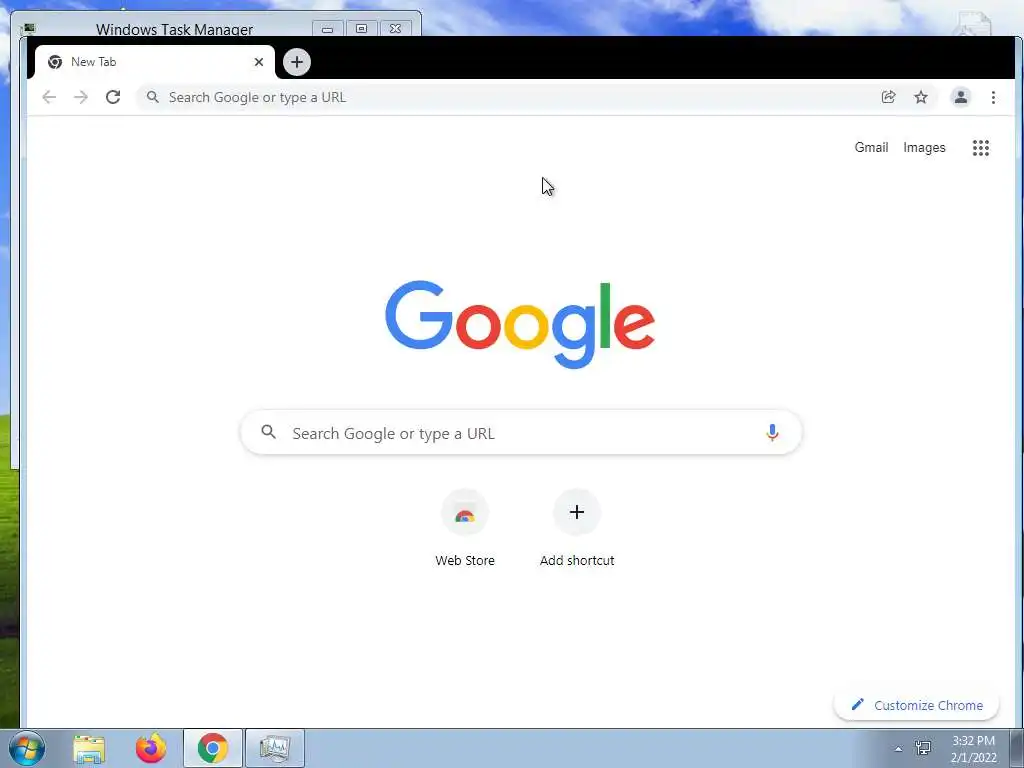1024x768 pixels.
Task: Open a new tab with the plus button
Action: (x=297, y=62)
